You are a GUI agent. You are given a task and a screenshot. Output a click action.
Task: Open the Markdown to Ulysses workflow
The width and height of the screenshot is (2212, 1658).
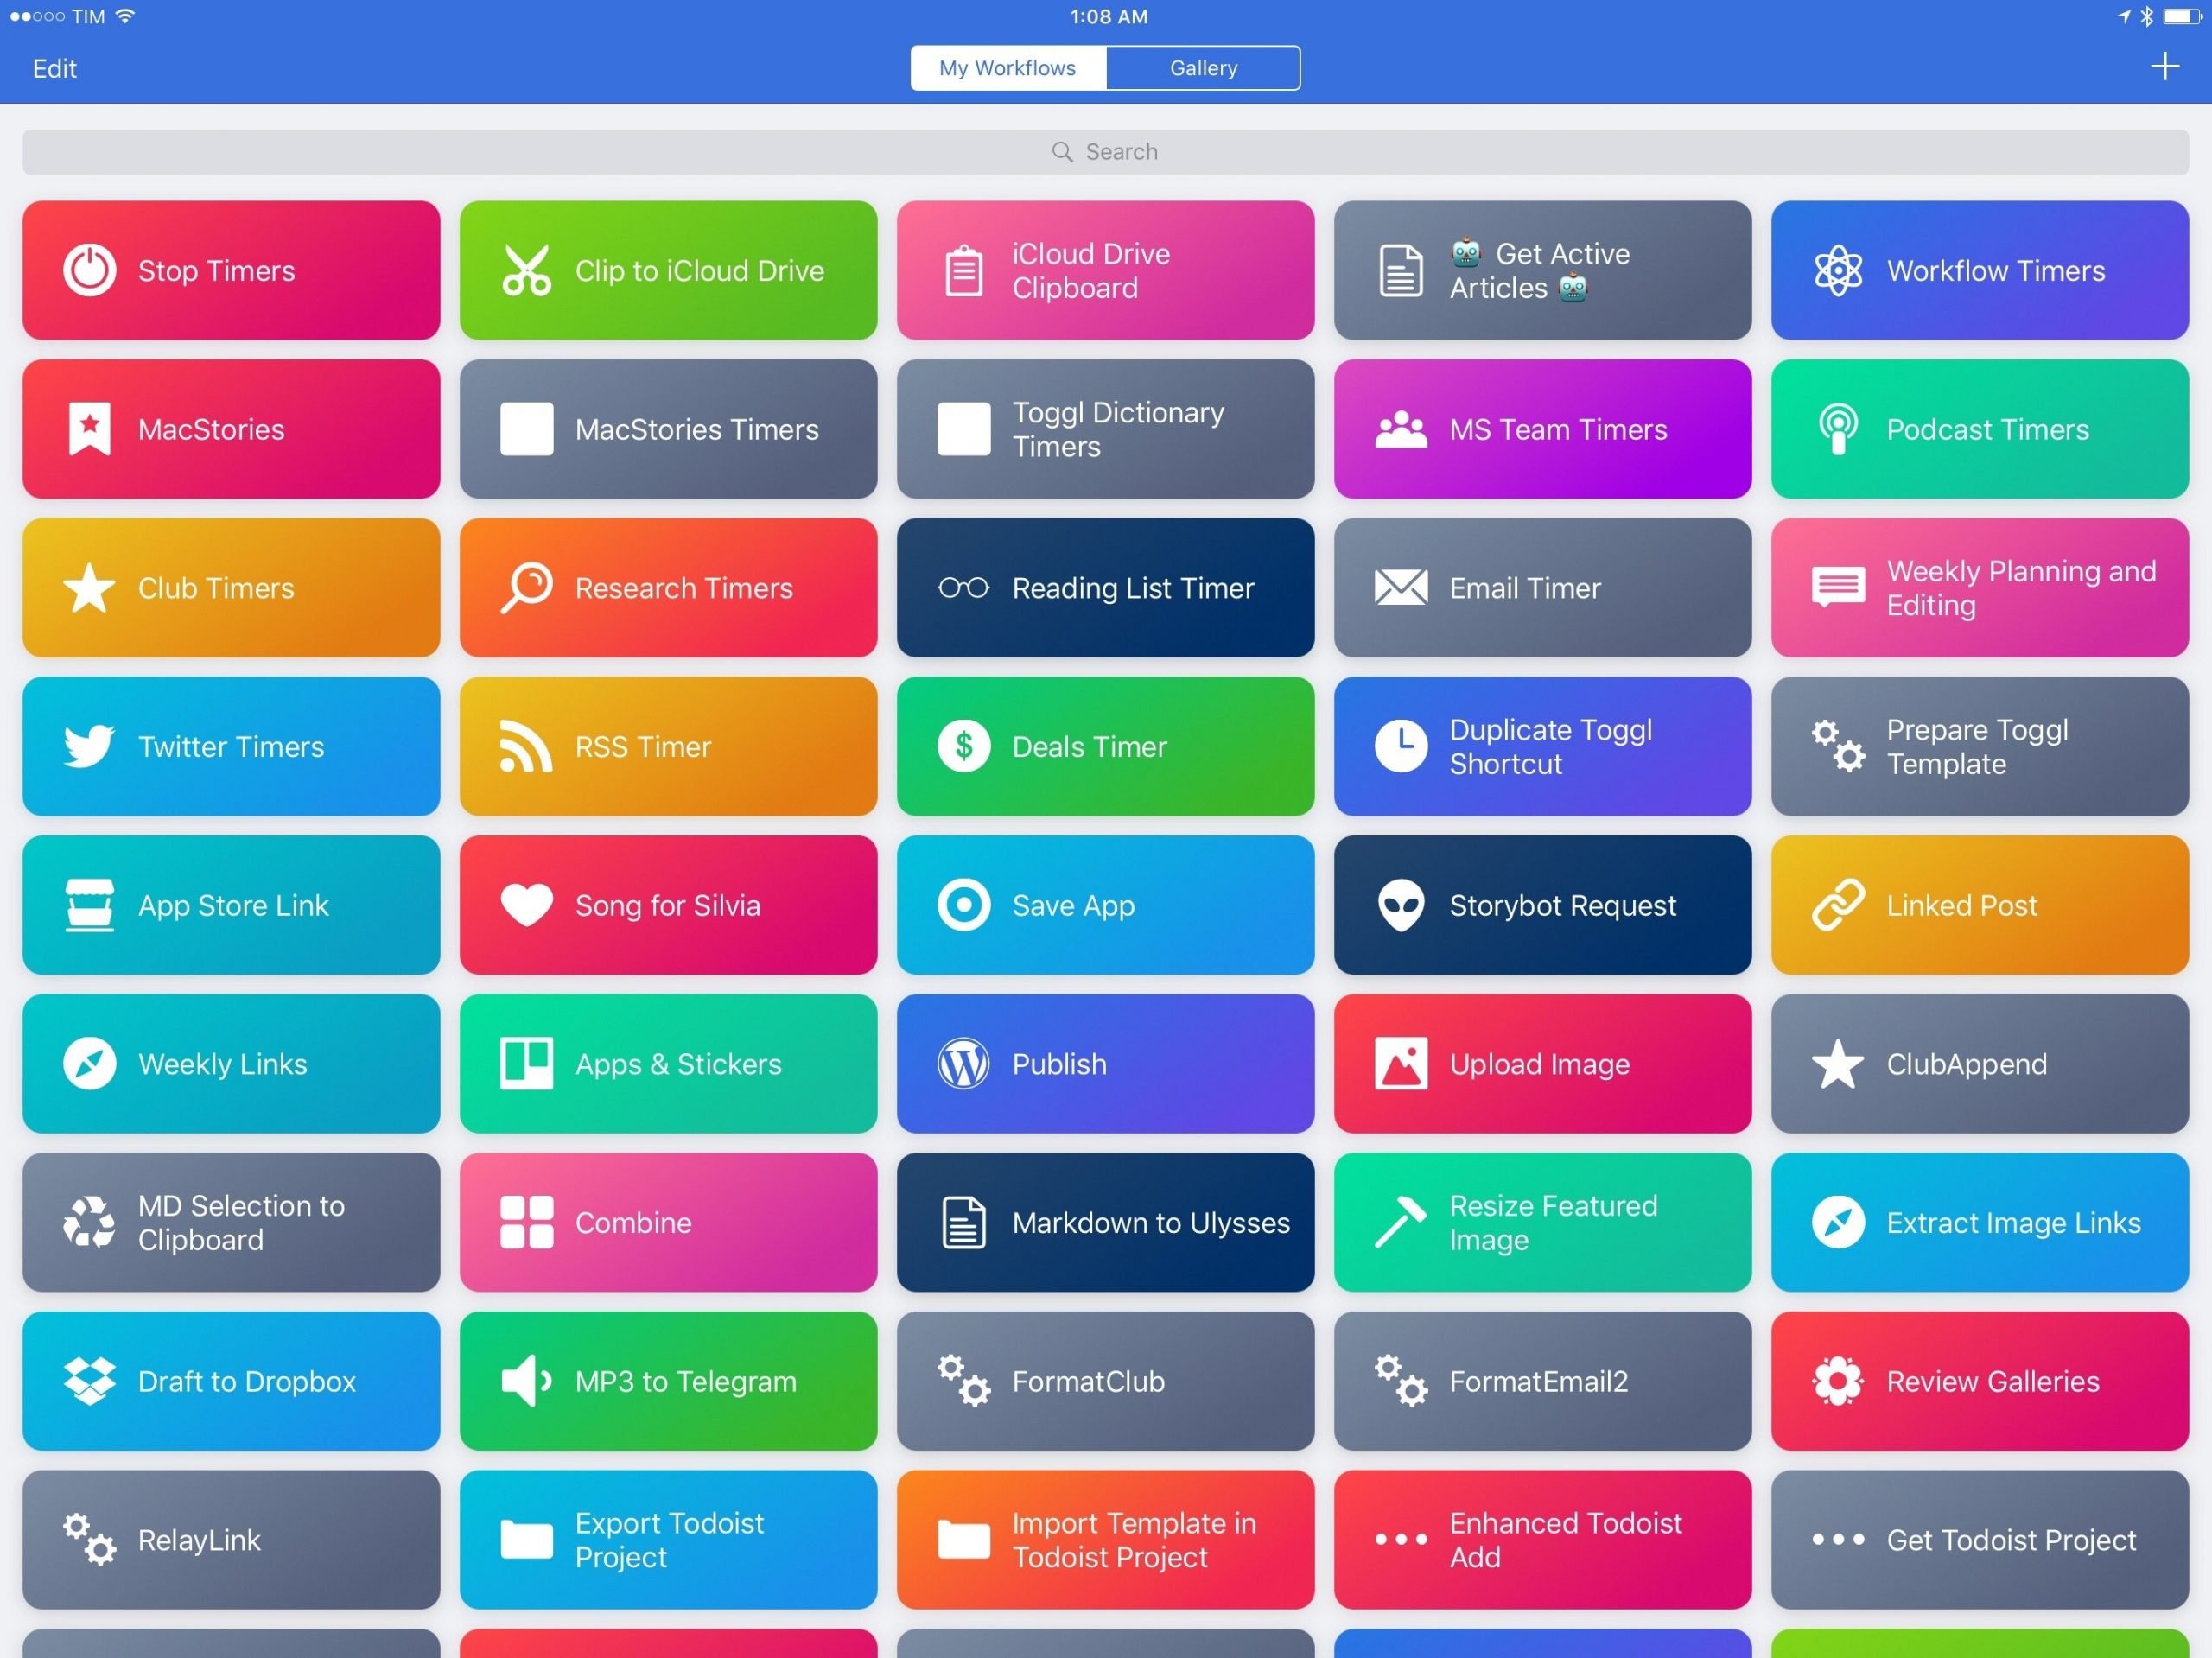pyautogui.click(x=1105, y=1222)
